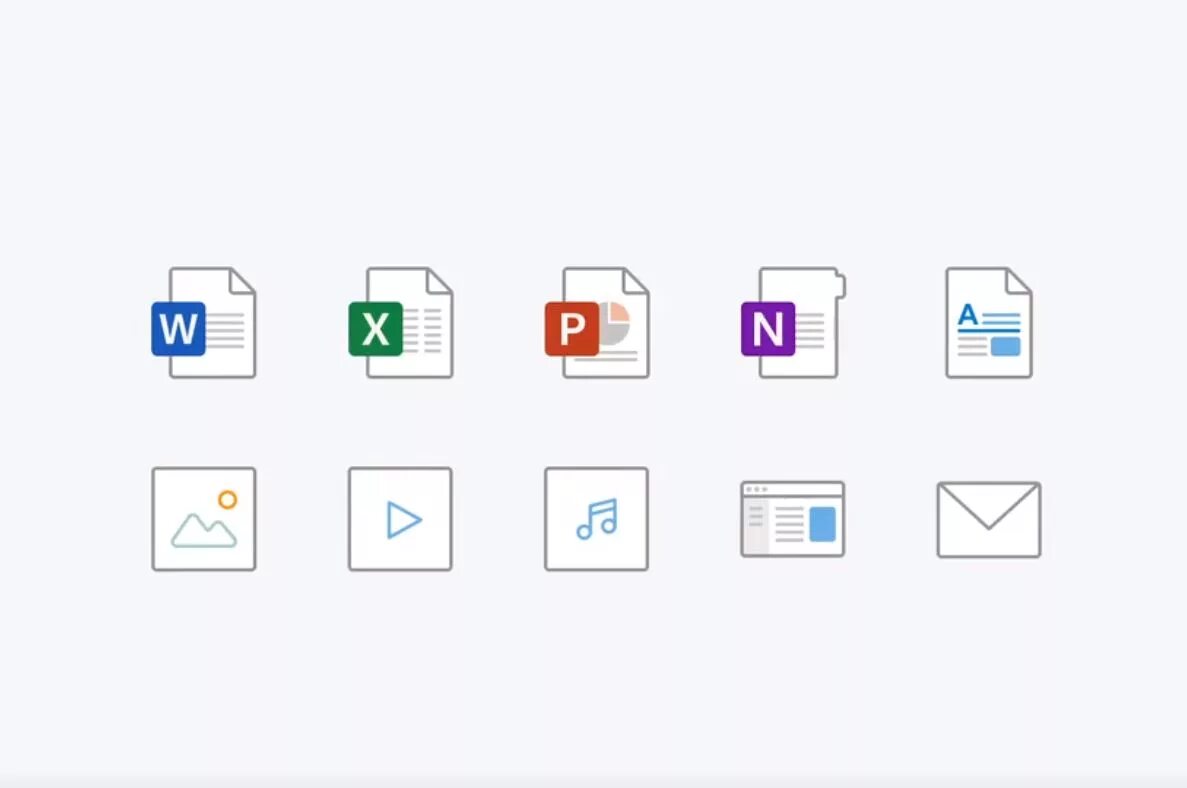The image size is (1187, 788).
Task: Click the video play file icon
Action: pyautogui.click(x=400, y=519)
